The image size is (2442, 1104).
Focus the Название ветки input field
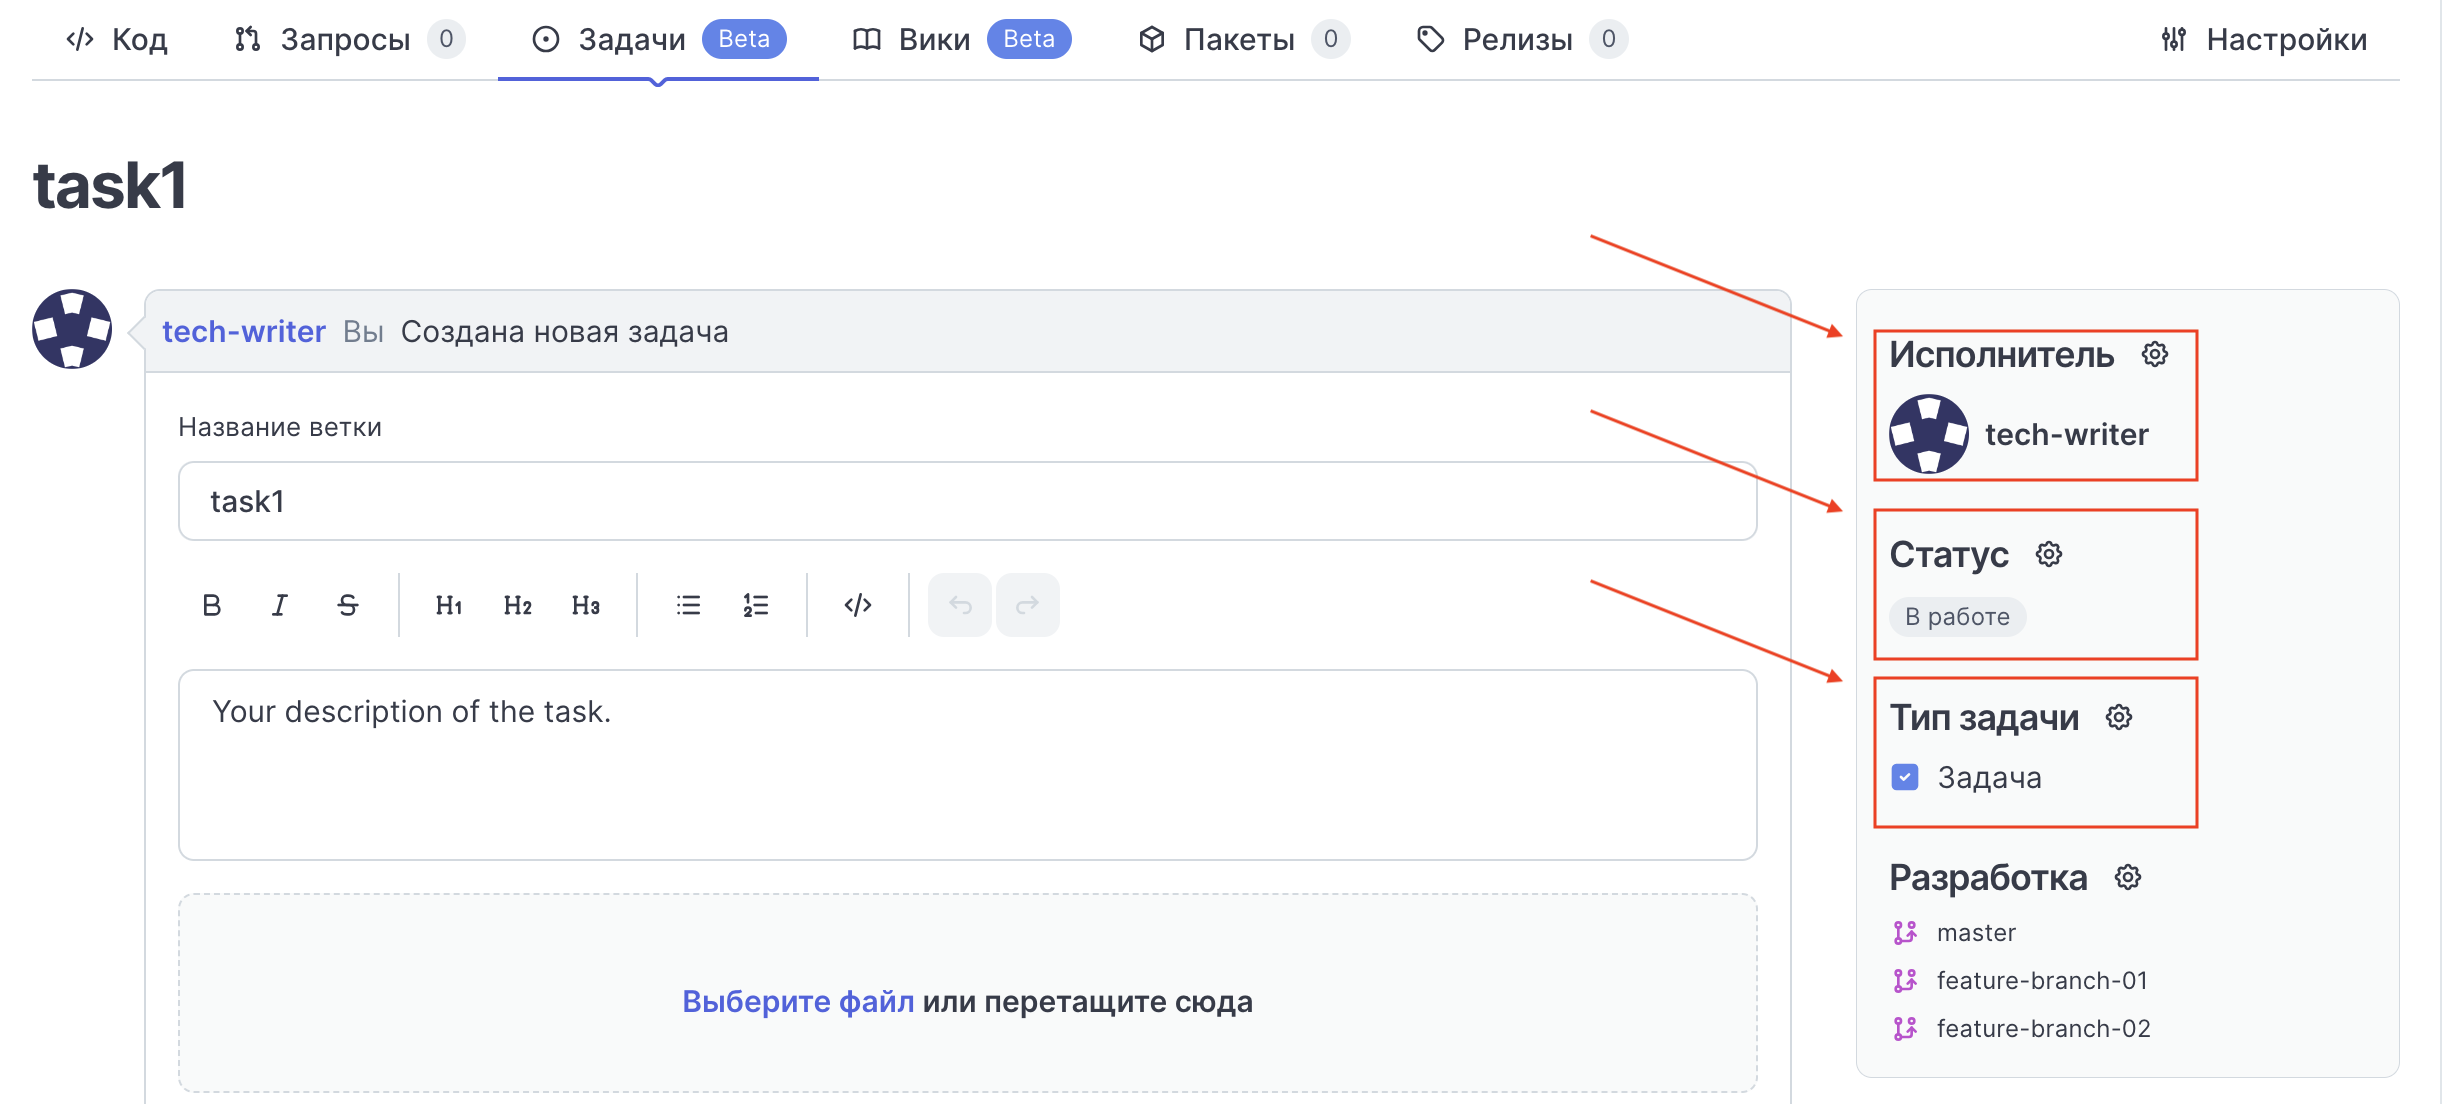pyautogui.click(x=967, y=501)
